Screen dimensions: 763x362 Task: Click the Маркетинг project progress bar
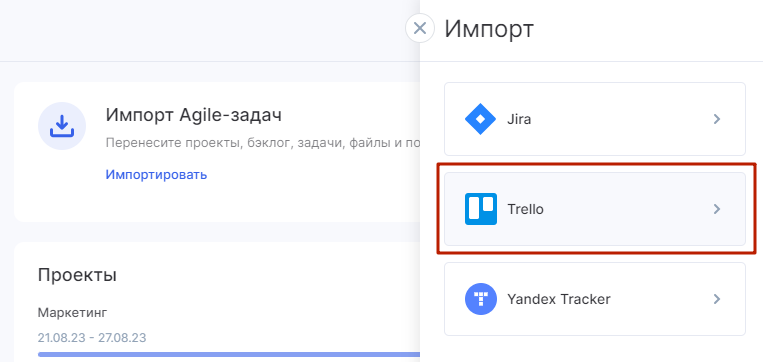(x=229, y=354)
